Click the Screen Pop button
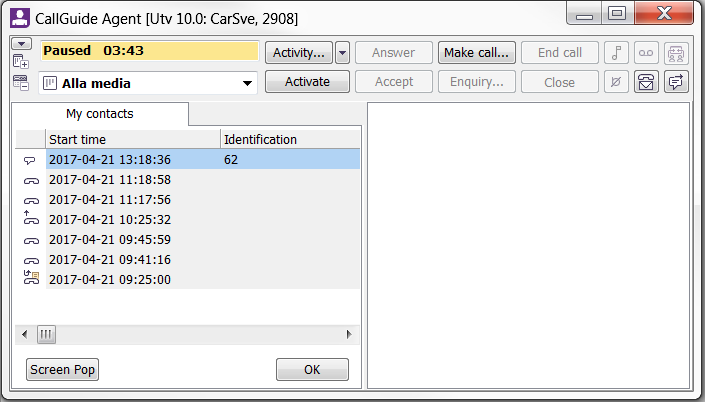Viewport: 705px width, 402px height. 62,370
